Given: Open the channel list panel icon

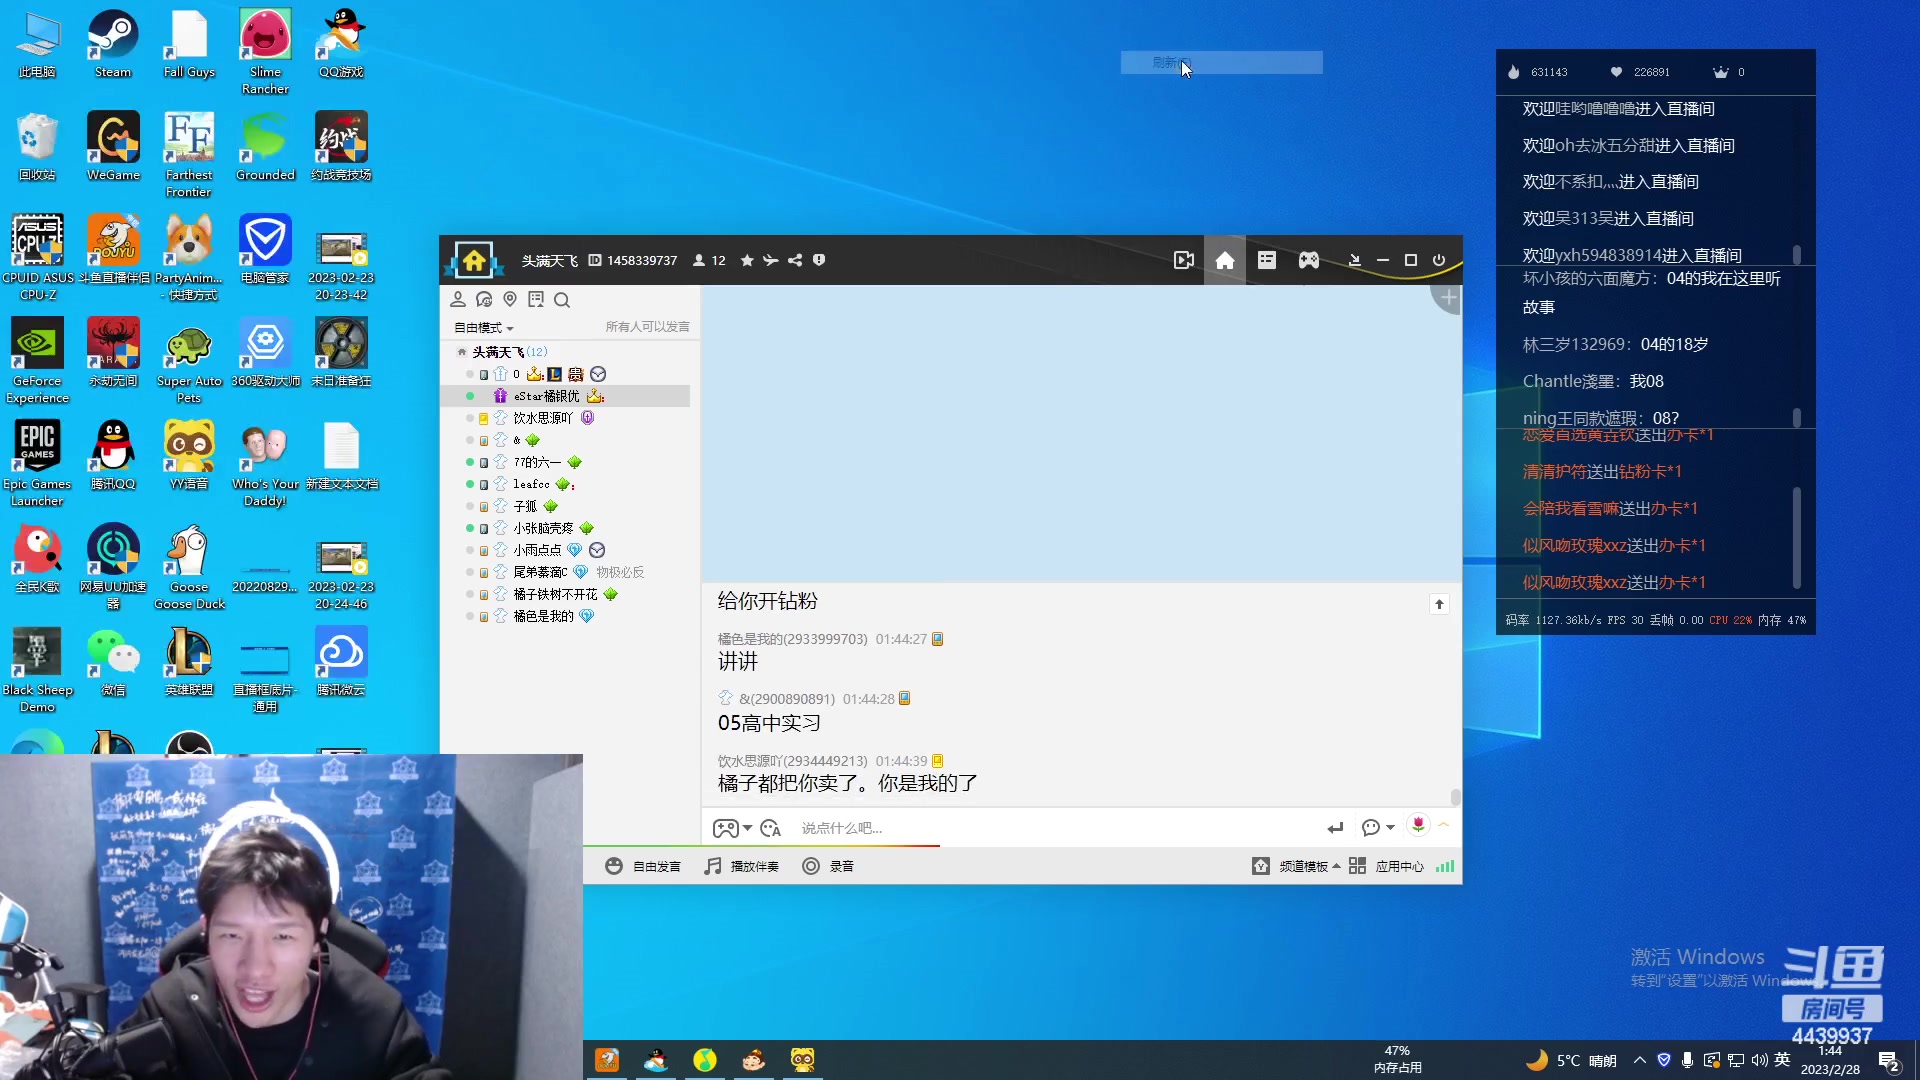Looking at the screenshot, I should 1267,260.
